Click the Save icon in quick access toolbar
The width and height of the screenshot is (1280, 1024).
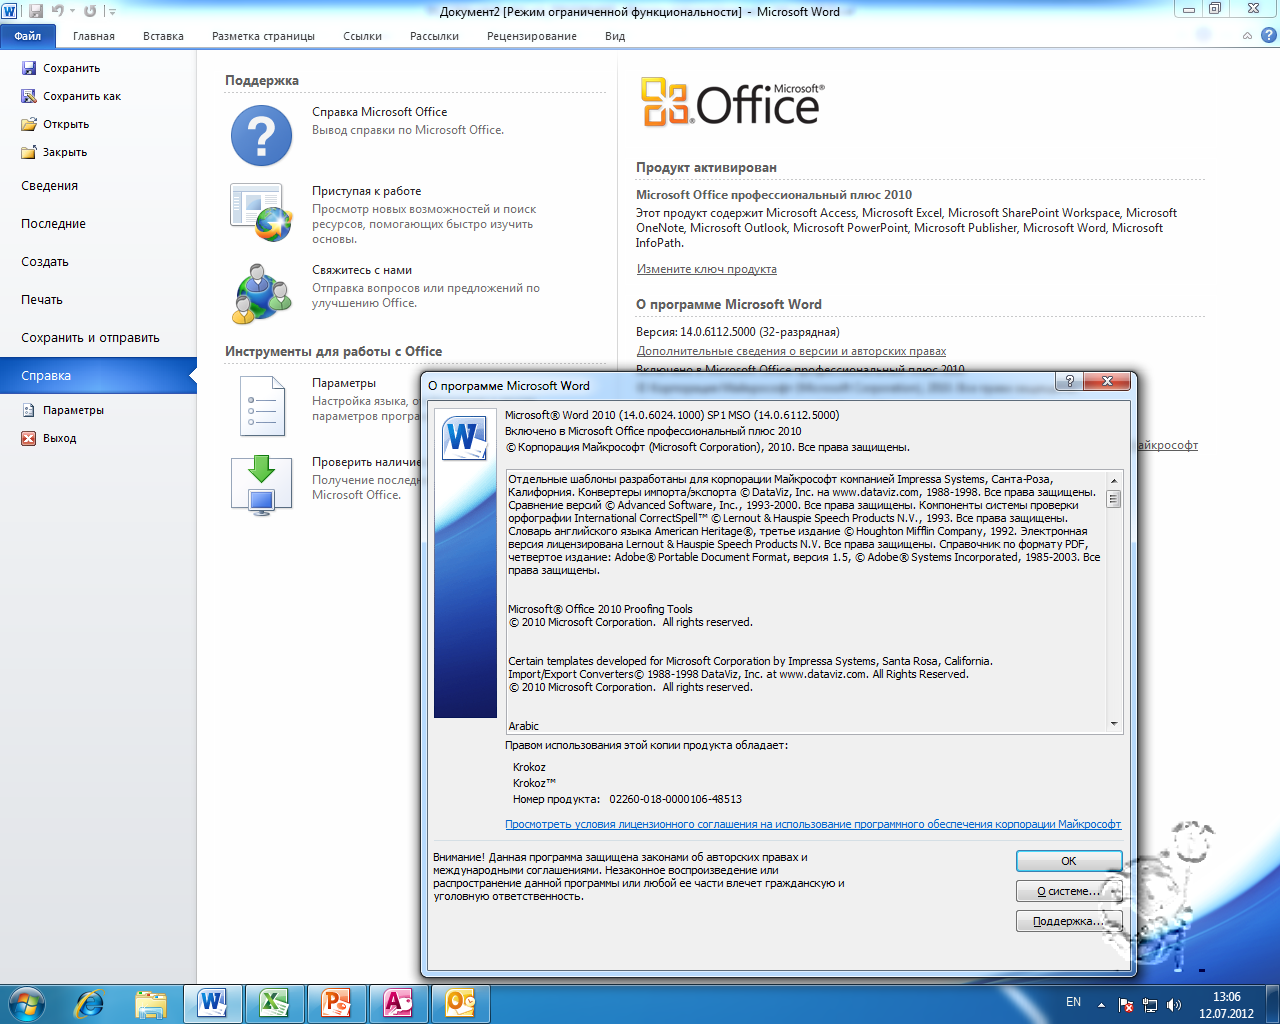(36, 11)
